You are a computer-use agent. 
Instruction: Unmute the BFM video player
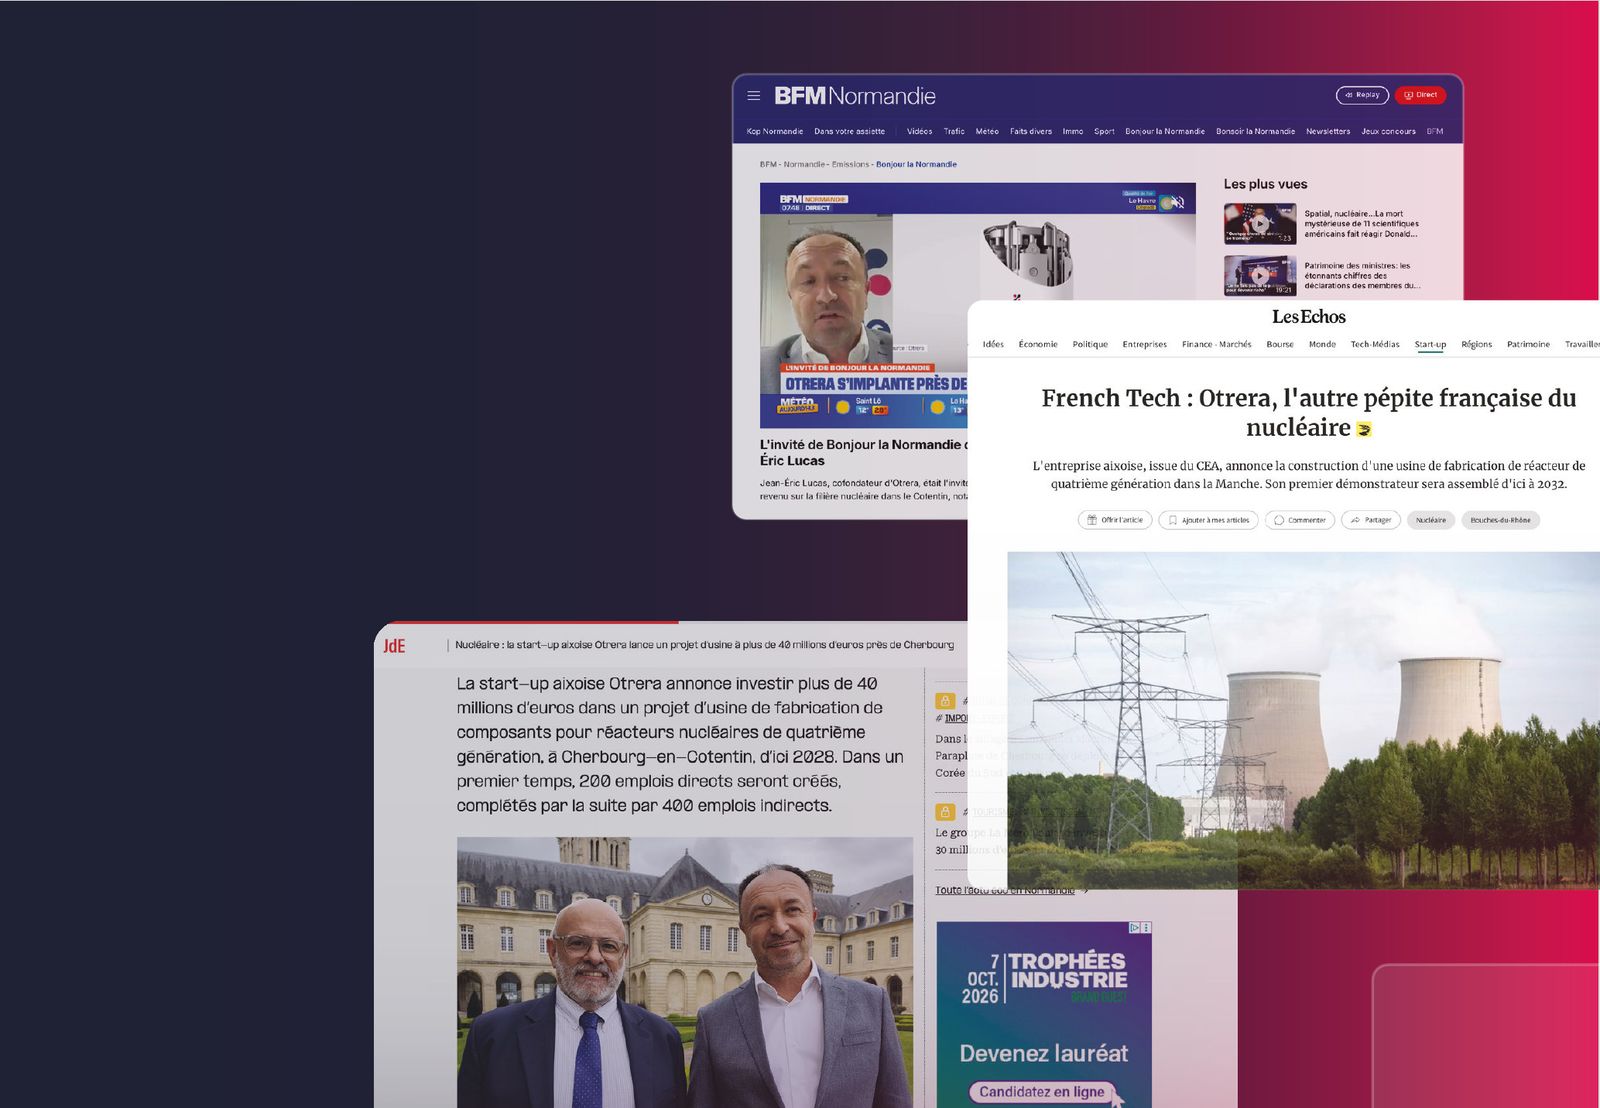click(1178, 203)
